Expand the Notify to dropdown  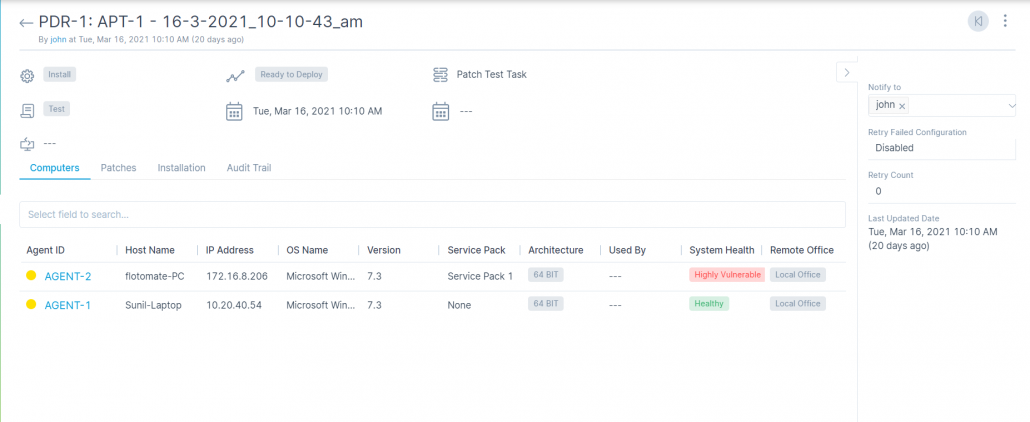pos(1011,105)
